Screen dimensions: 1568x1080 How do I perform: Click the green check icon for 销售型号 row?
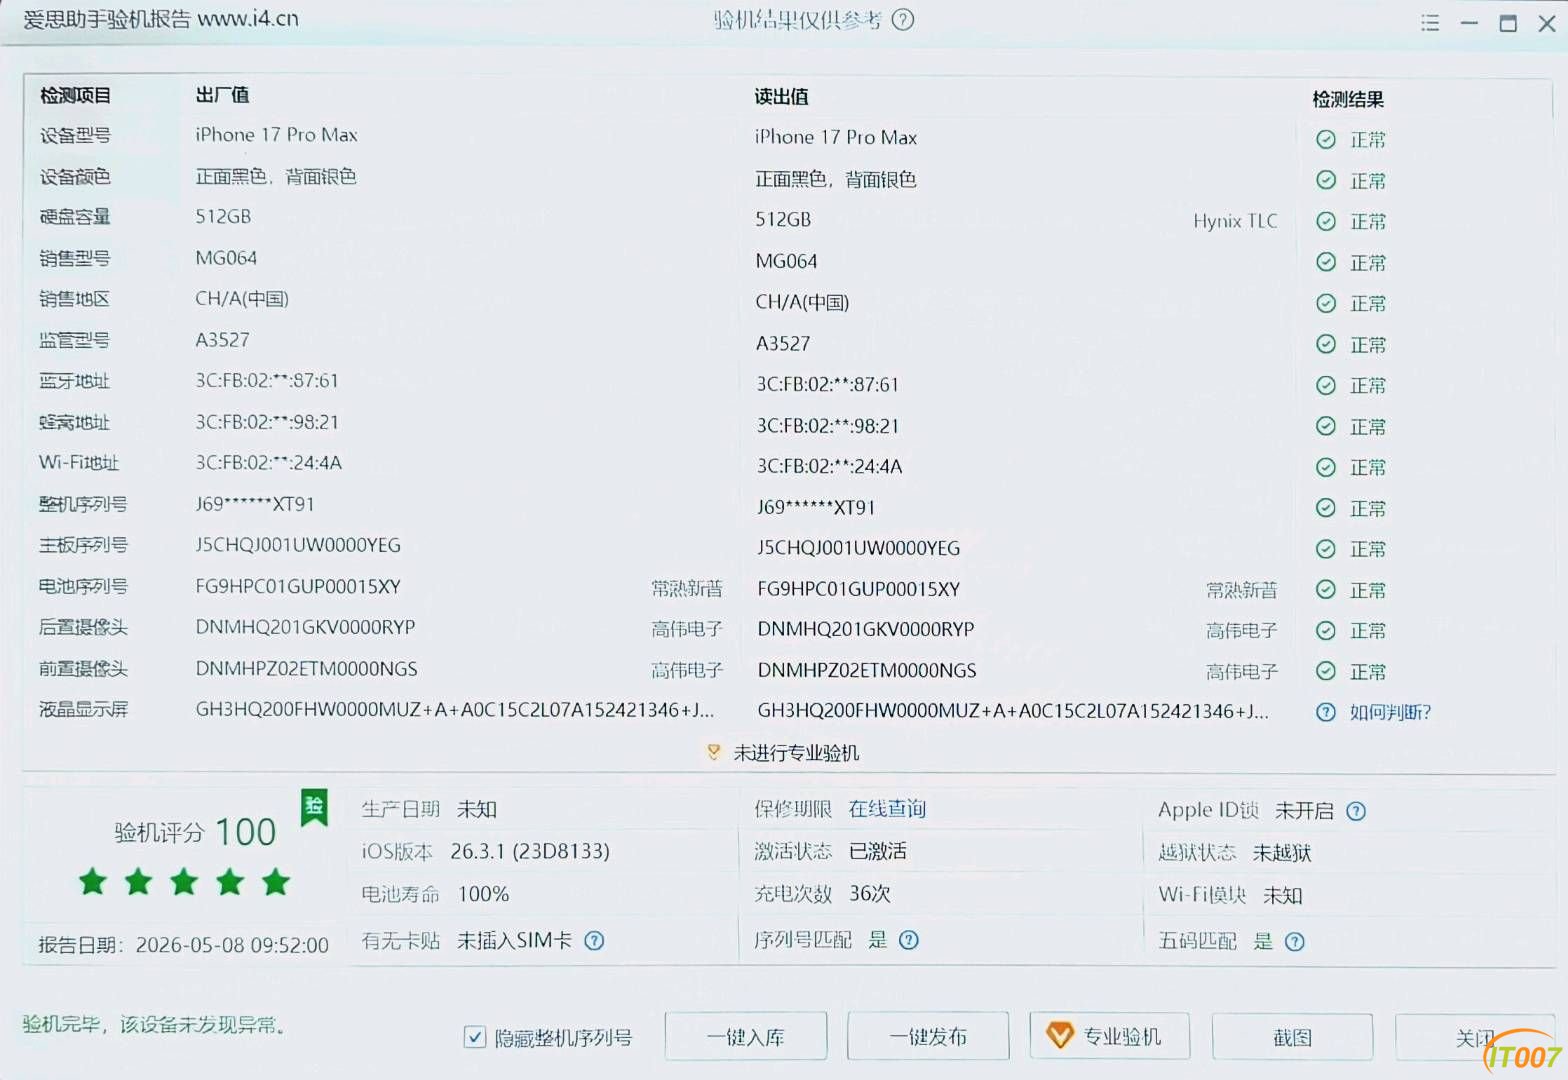(x=1326, y=262)
